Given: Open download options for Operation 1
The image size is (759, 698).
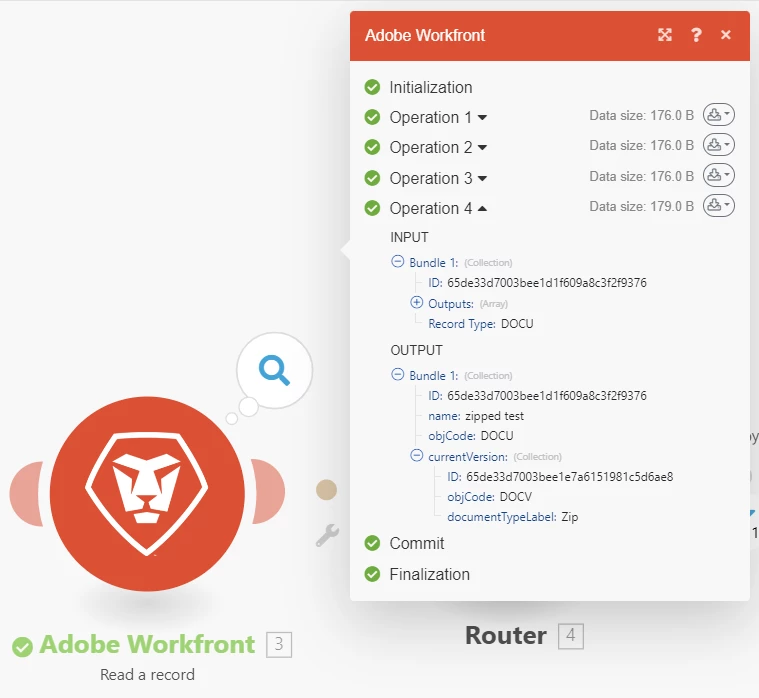Looking at the screenshot, I should tap(719, 115).
